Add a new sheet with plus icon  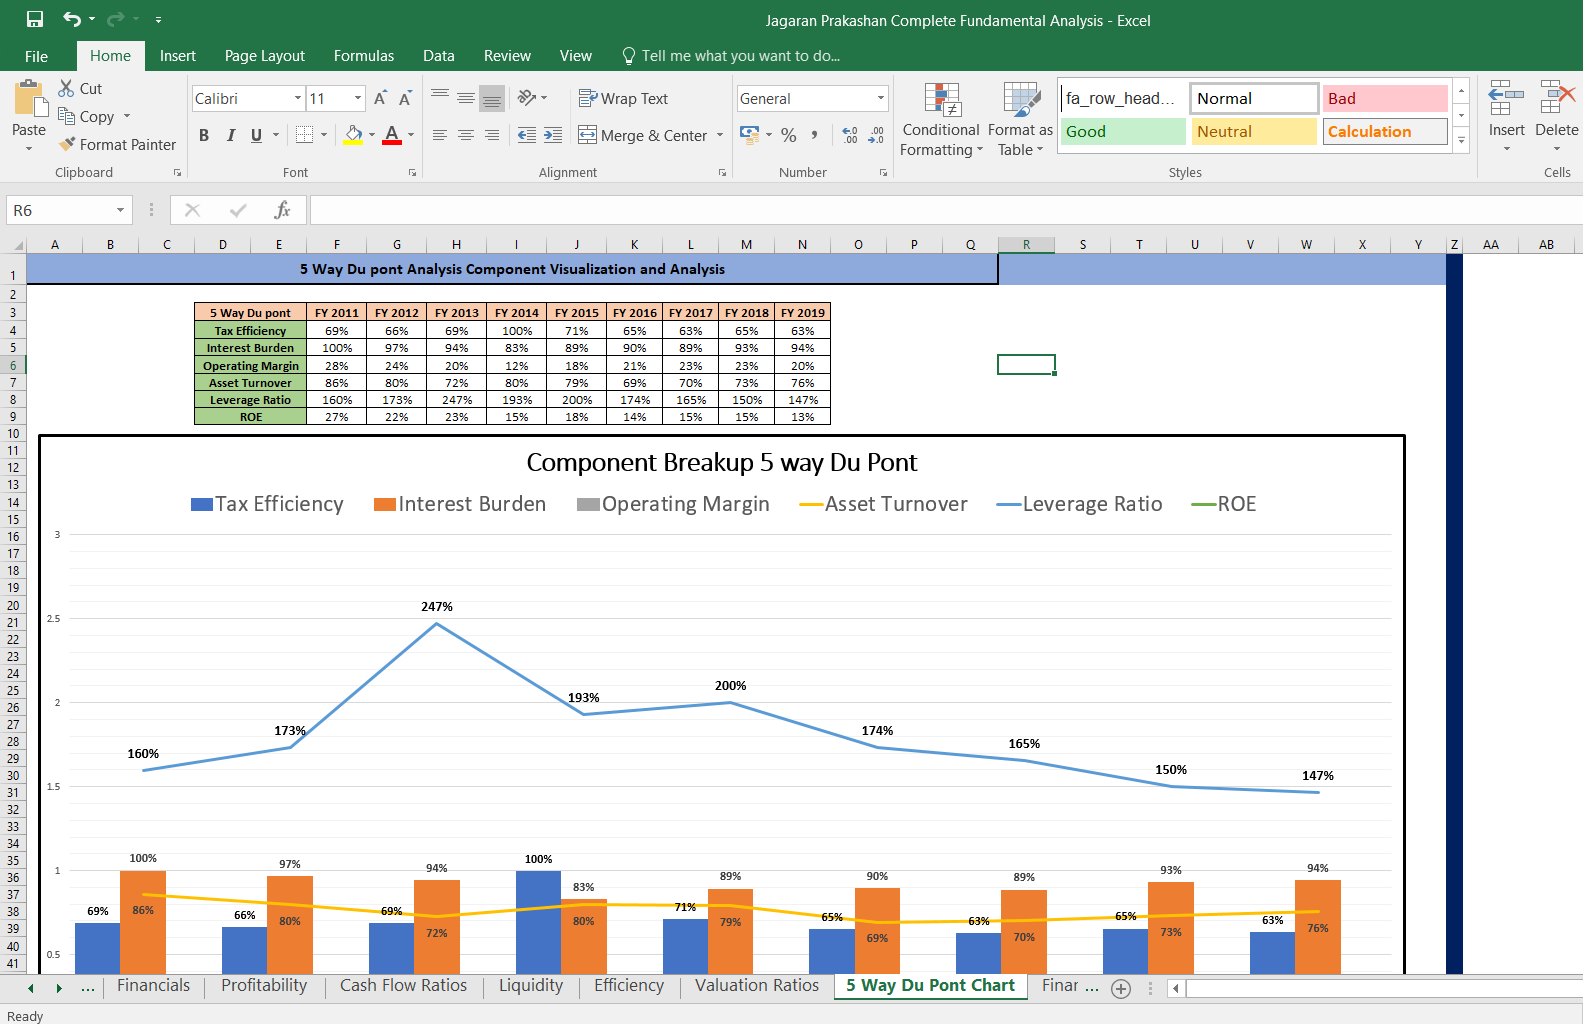coord(1121,989)
